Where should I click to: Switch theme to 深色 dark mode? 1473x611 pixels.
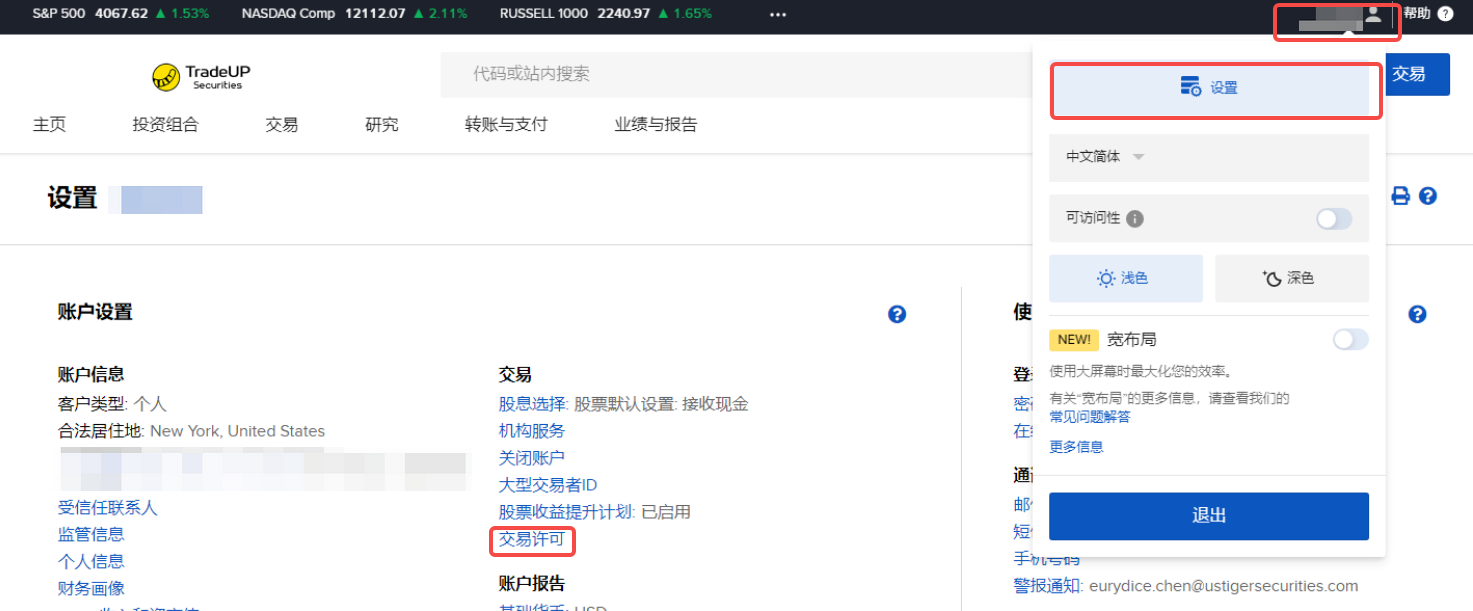click(x=1291, y=278)
